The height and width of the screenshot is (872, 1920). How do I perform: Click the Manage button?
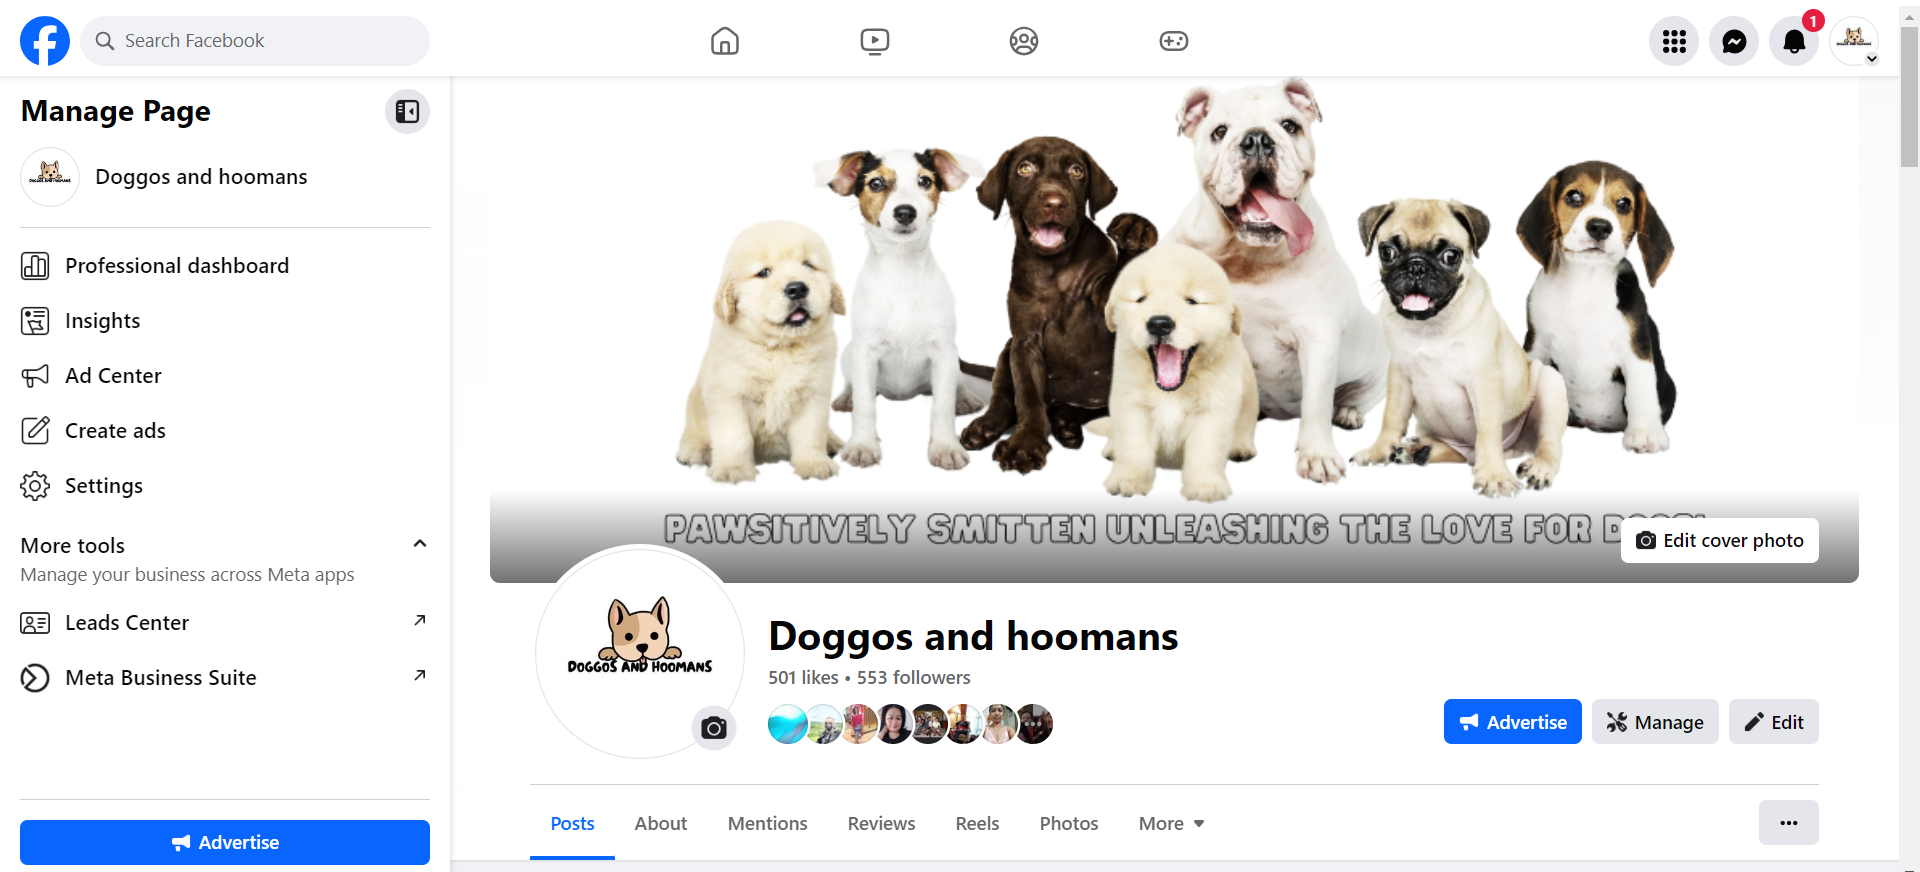pyautogui.click(x=1655, y=722)
